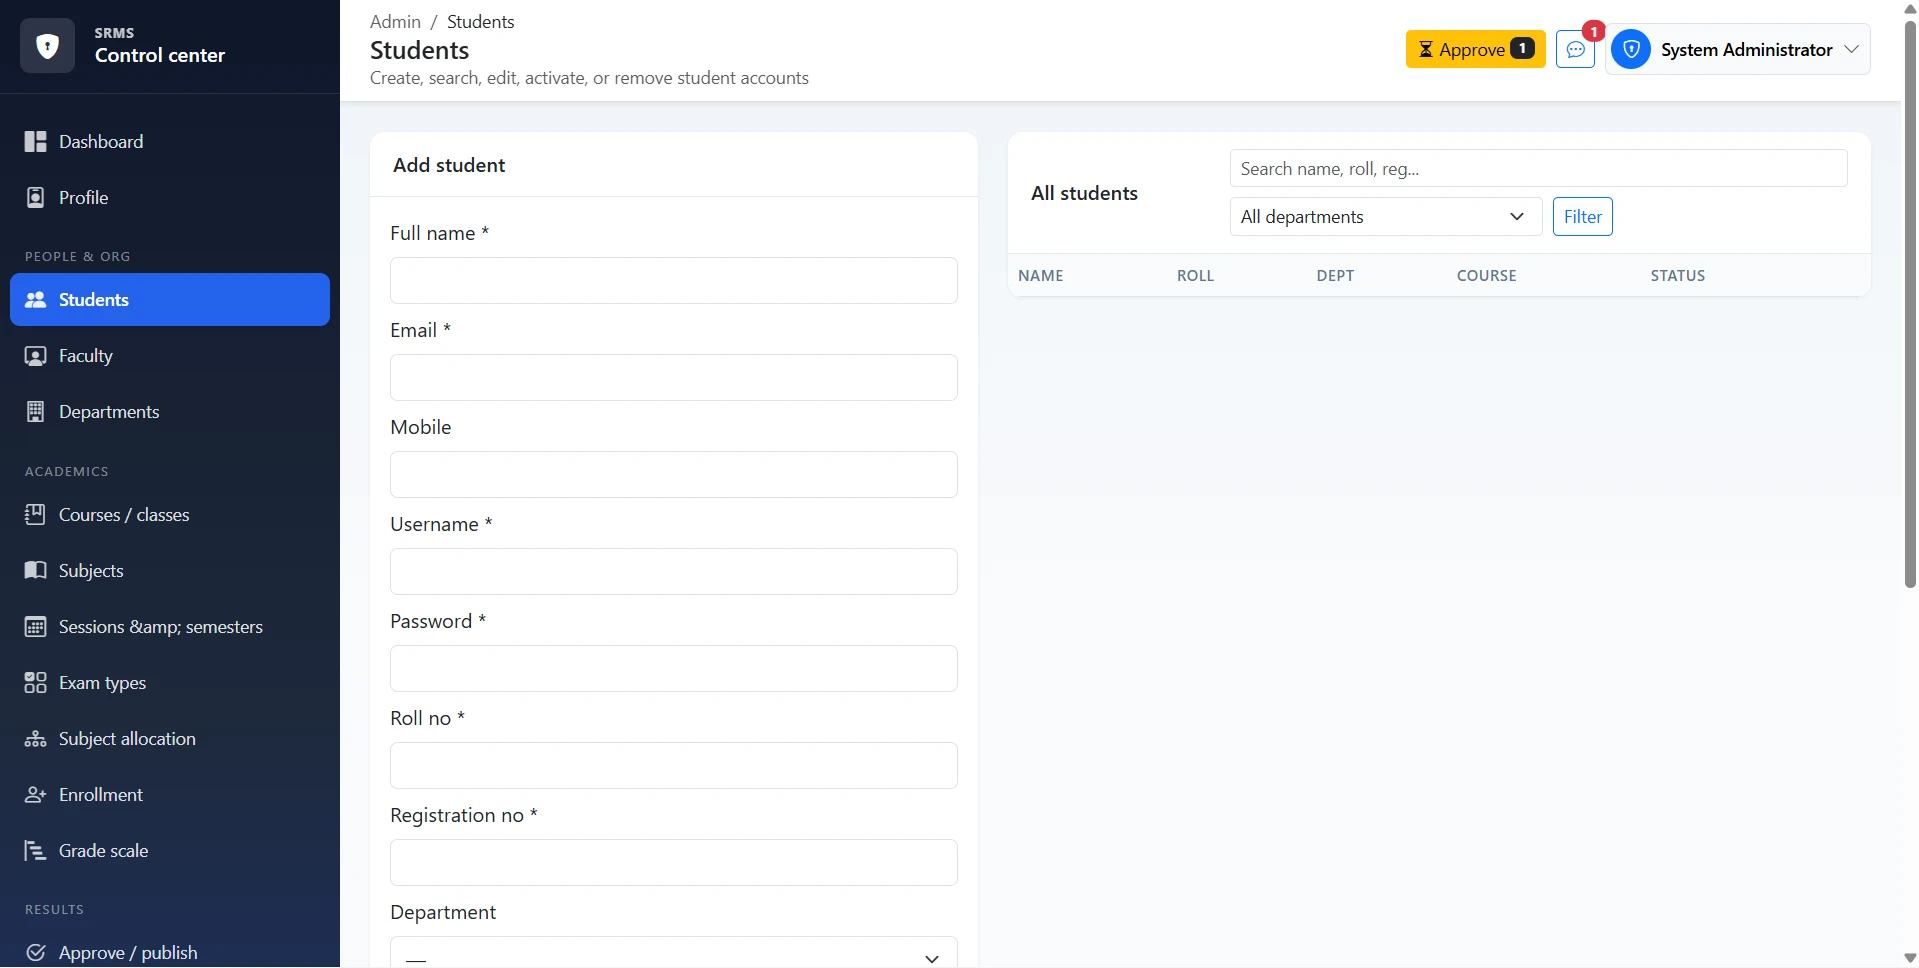Click the Faculty icon in sidebar
This screenshot has width=1919, height=968.
pos(36,356)
